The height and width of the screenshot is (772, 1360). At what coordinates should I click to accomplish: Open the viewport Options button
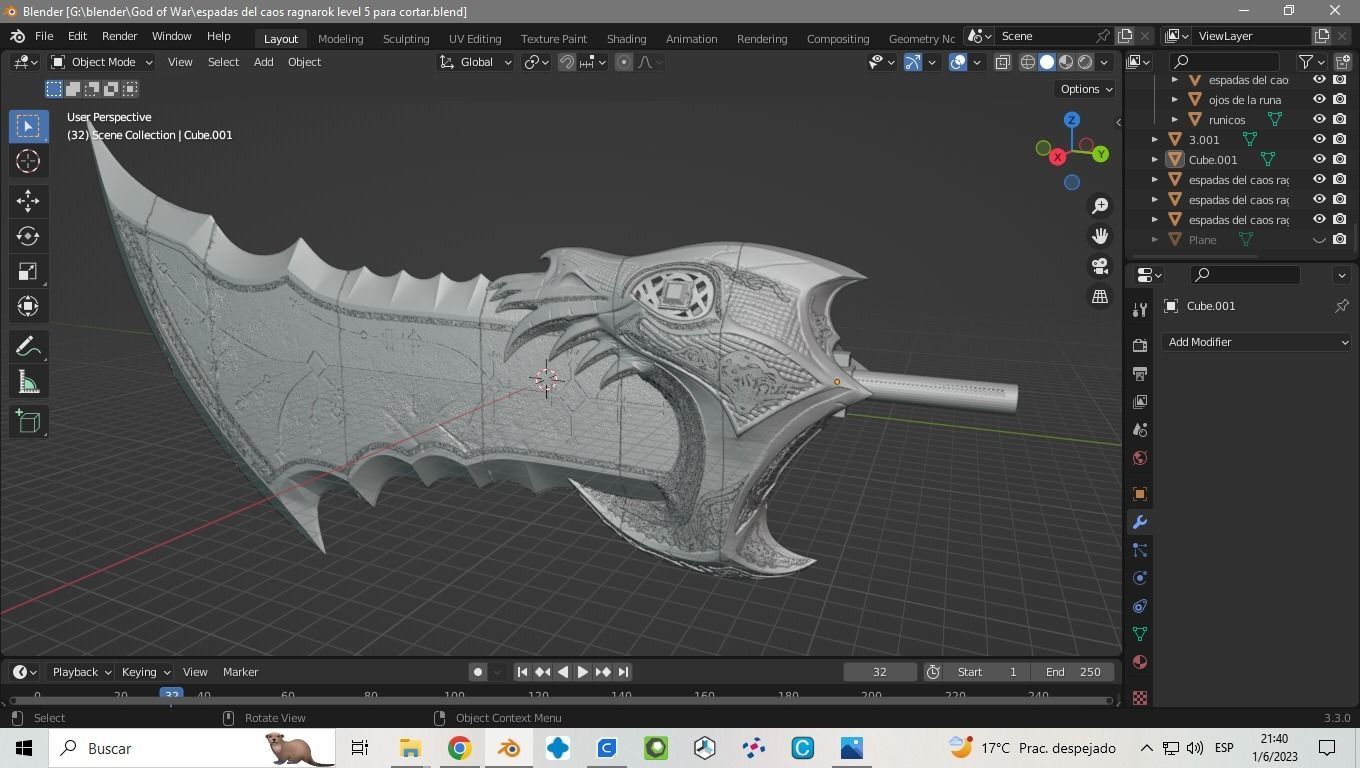click(x=1084, y=89)
